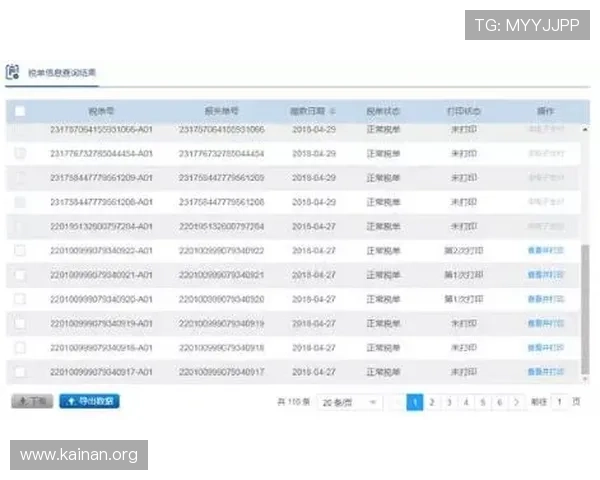Viewport: 600px width, 480px height.
Task: Check the row ending 340922-A01
Action: (x=20, y=251)
